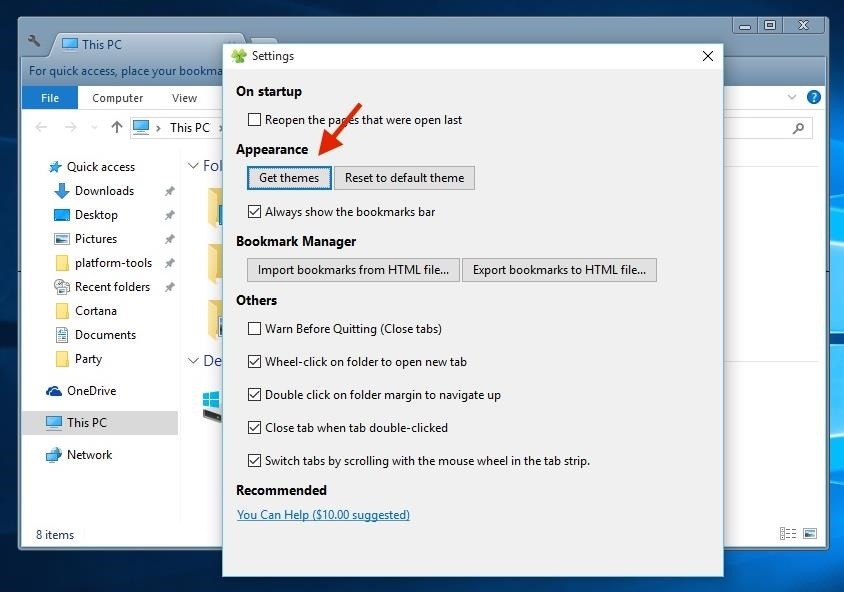Click the Get themes button

289,178
